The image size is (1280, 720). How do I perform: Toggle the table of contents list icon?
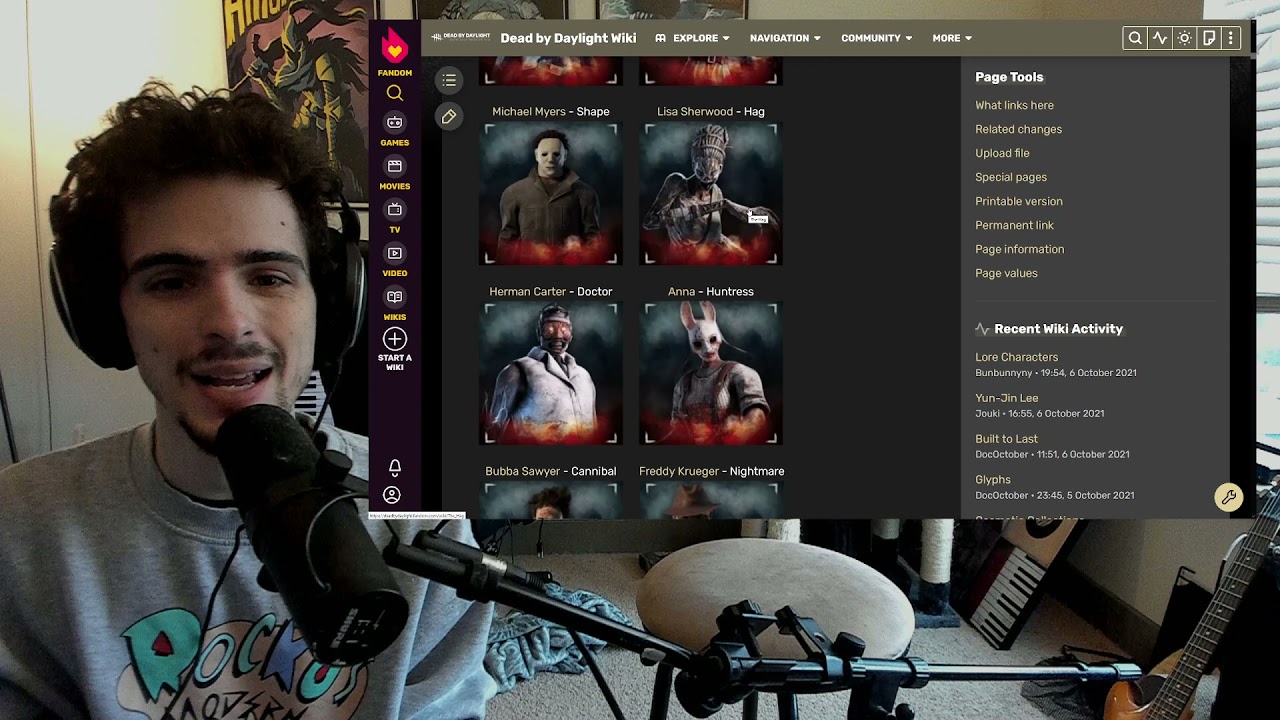point(449,80)
